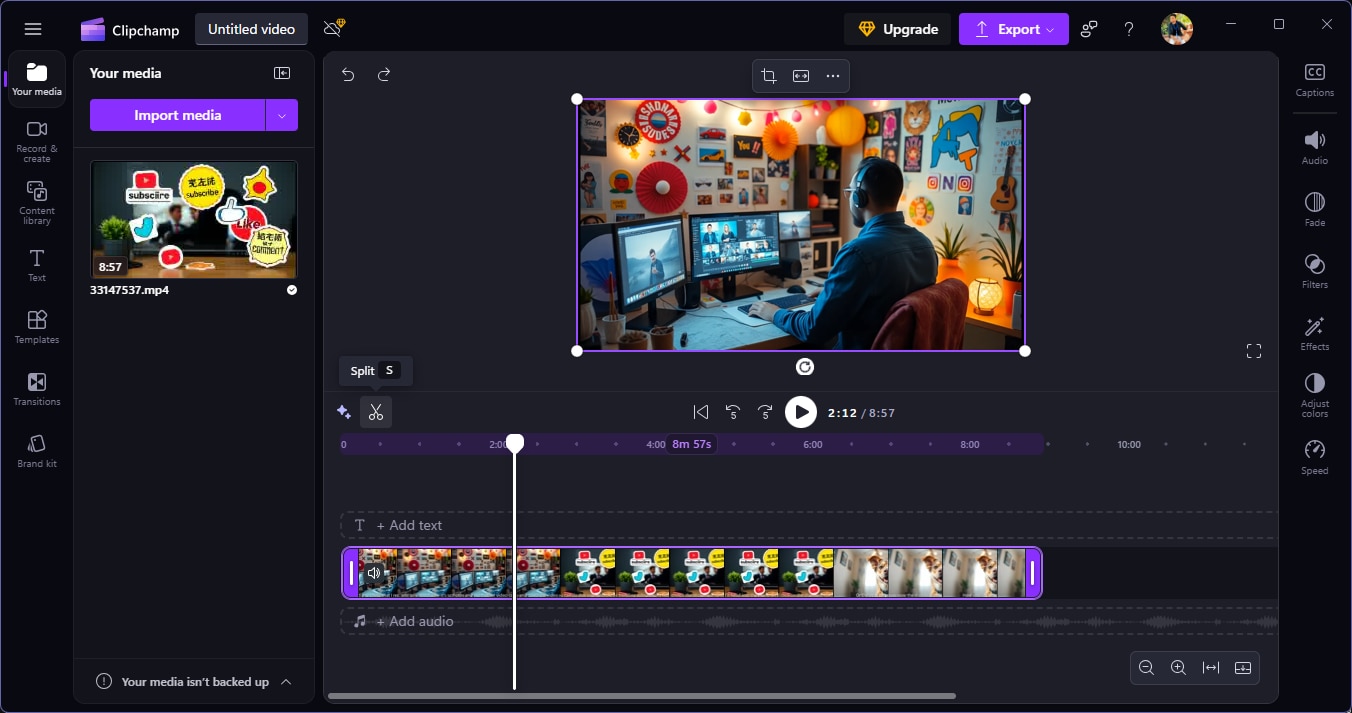The image size is (1352, 713).
Task: Fit the timeline to the window
Action: click(x=1211, y=668)
